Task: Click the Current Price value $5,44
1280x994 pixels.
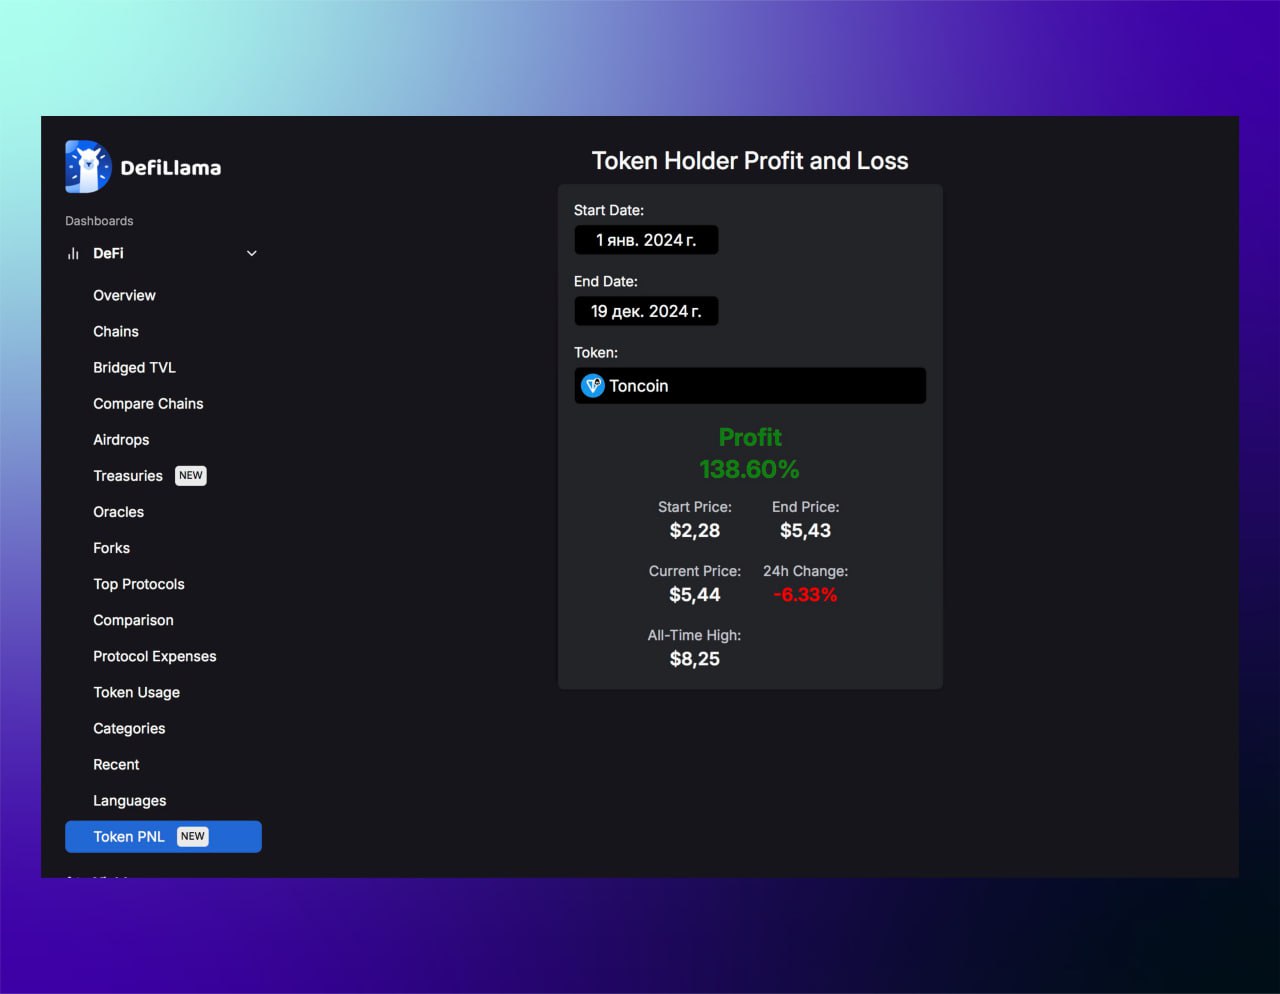Action: pyautogui.click(x=695, y=595)
